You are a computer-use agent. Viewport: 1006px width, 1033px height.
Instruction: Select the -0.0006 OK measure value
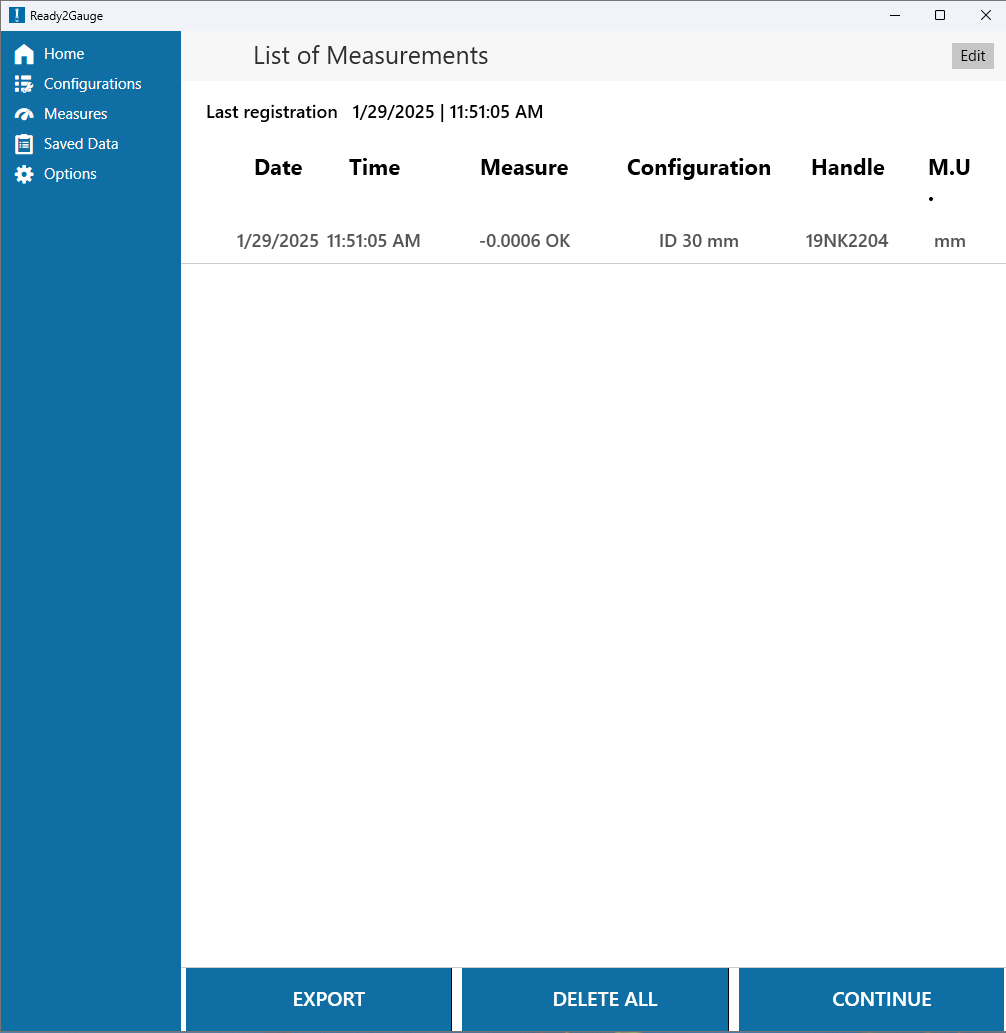pos(524,241)
